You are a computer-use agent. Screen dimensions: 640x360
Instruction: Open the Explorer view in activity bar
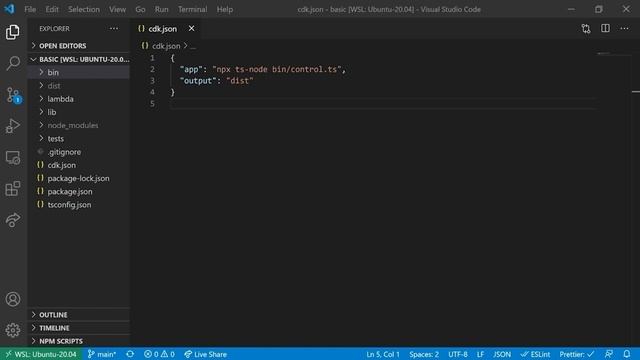pos(13,32)
